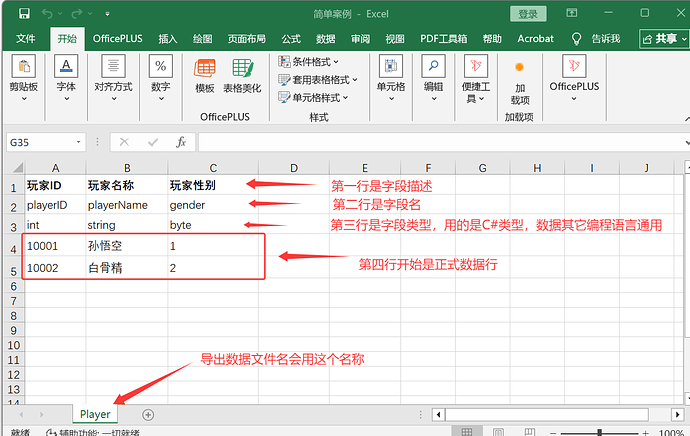The height and width of the screenshot is (436, 690).
Task: Click the 模板 templates icon
Action: (205, 76)
